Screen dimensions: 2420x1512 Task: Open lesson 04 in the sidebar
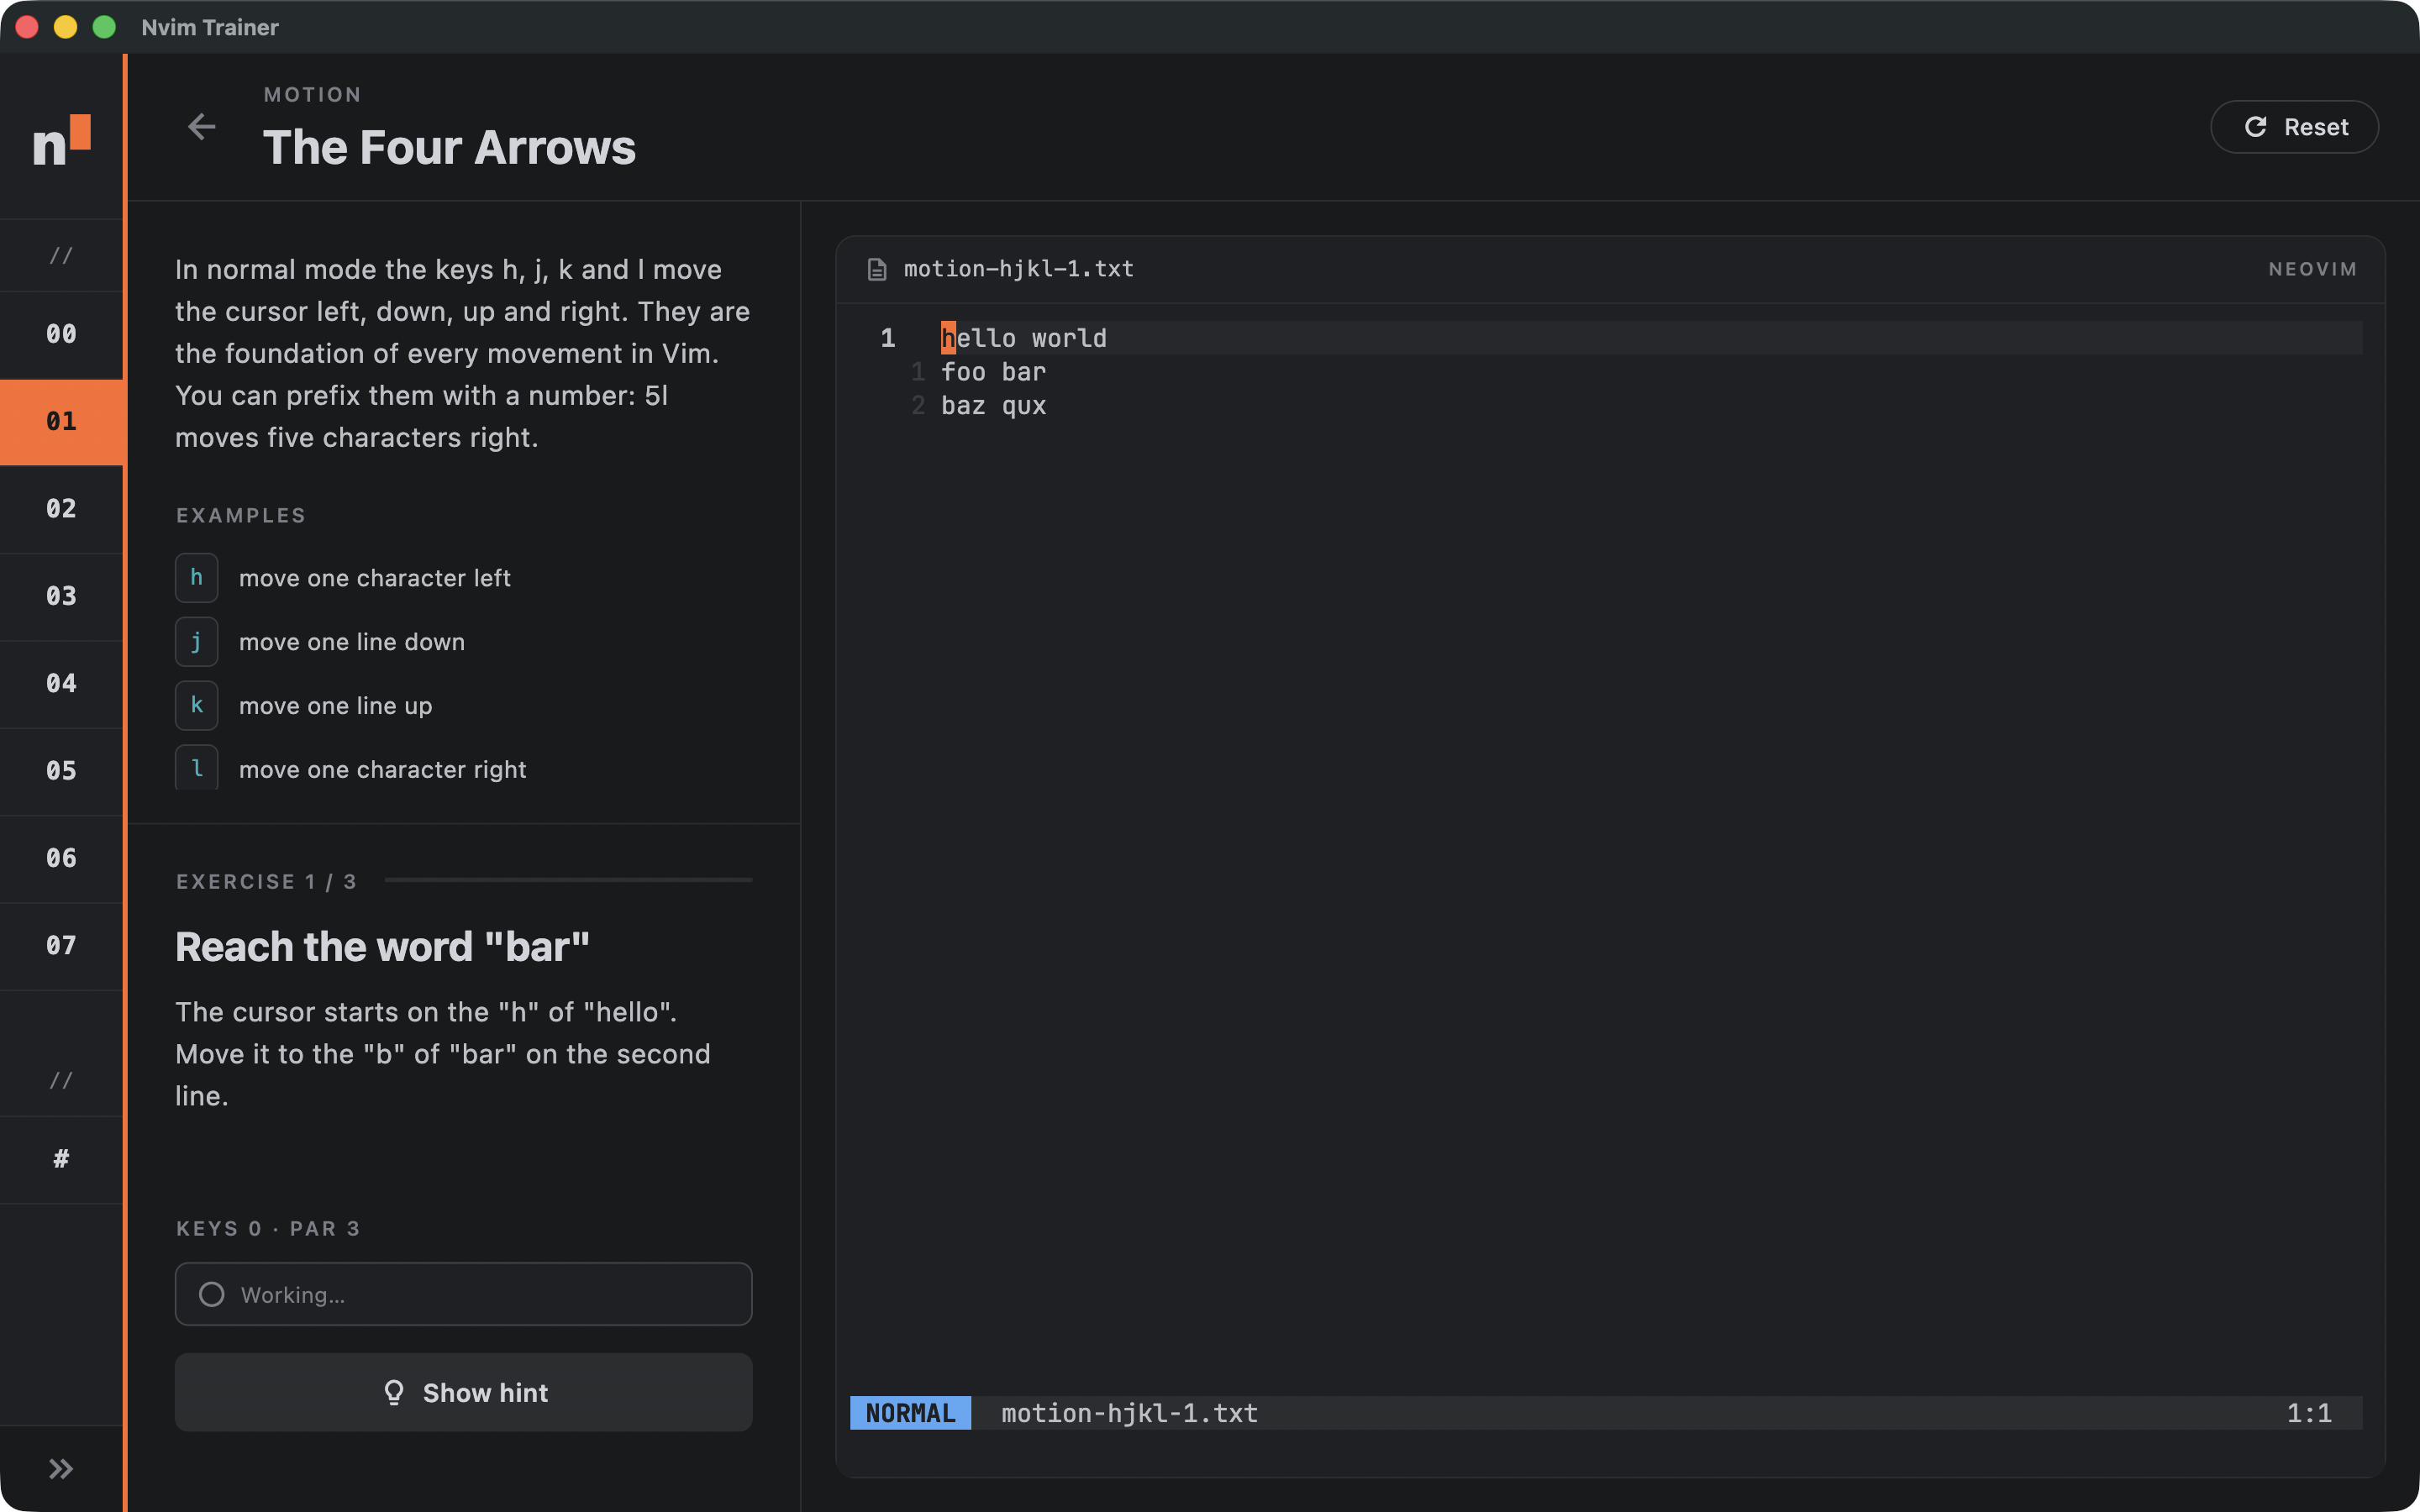[x=61, y=683]
